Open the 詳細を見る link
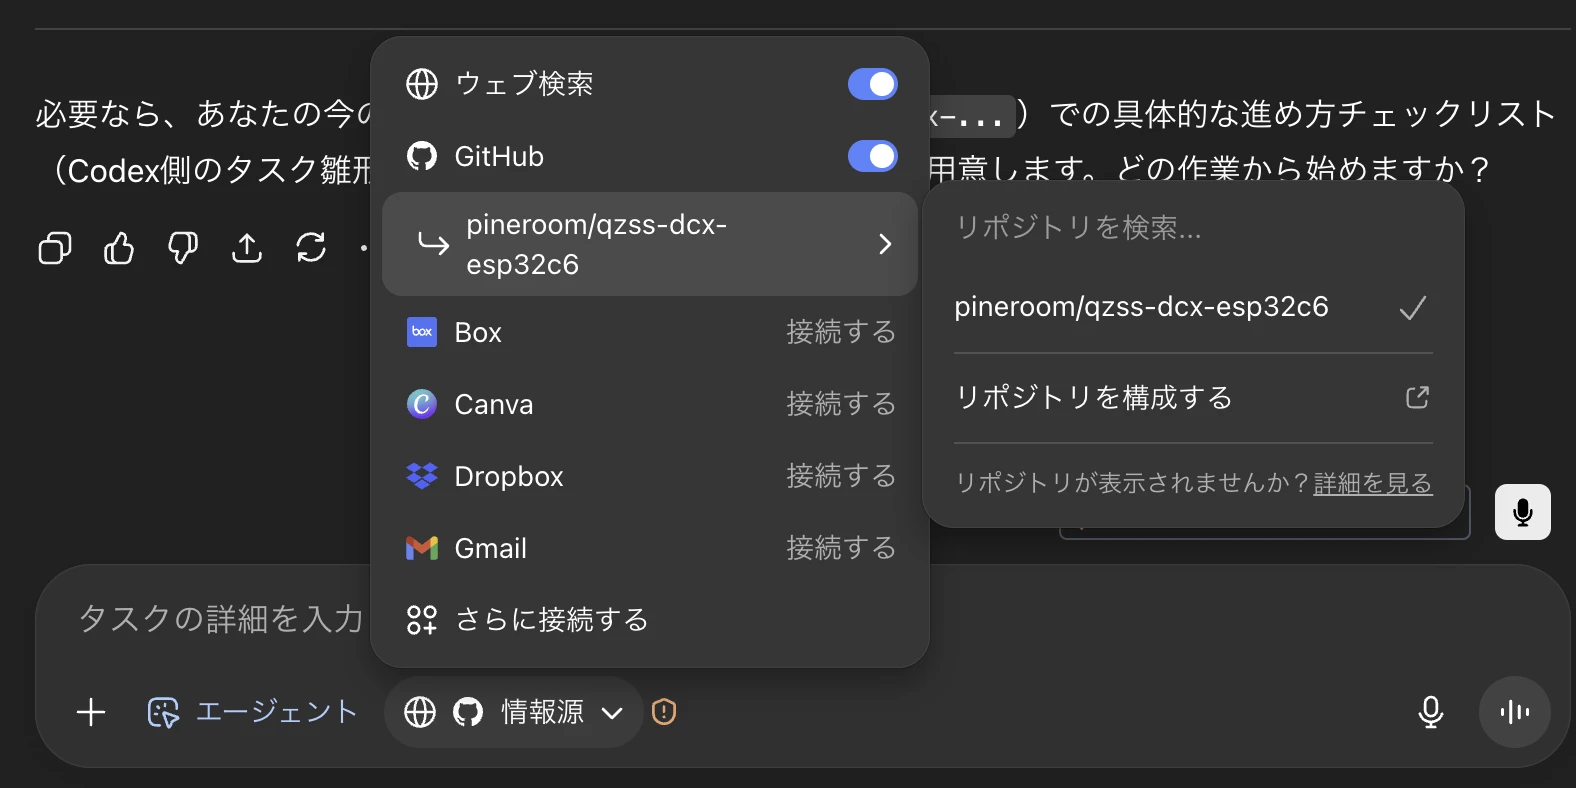1576x788 pixels. [x=1372, y=484]
